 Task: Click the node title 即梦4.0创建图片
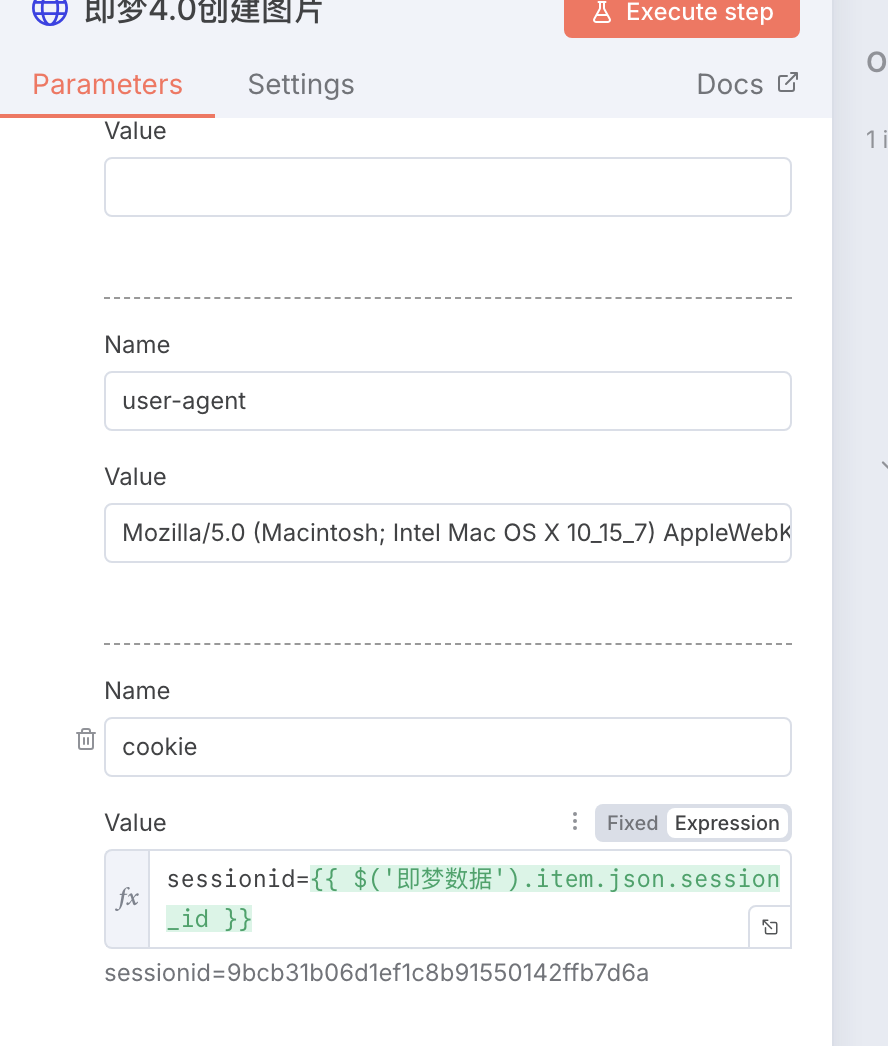point(204,11)
